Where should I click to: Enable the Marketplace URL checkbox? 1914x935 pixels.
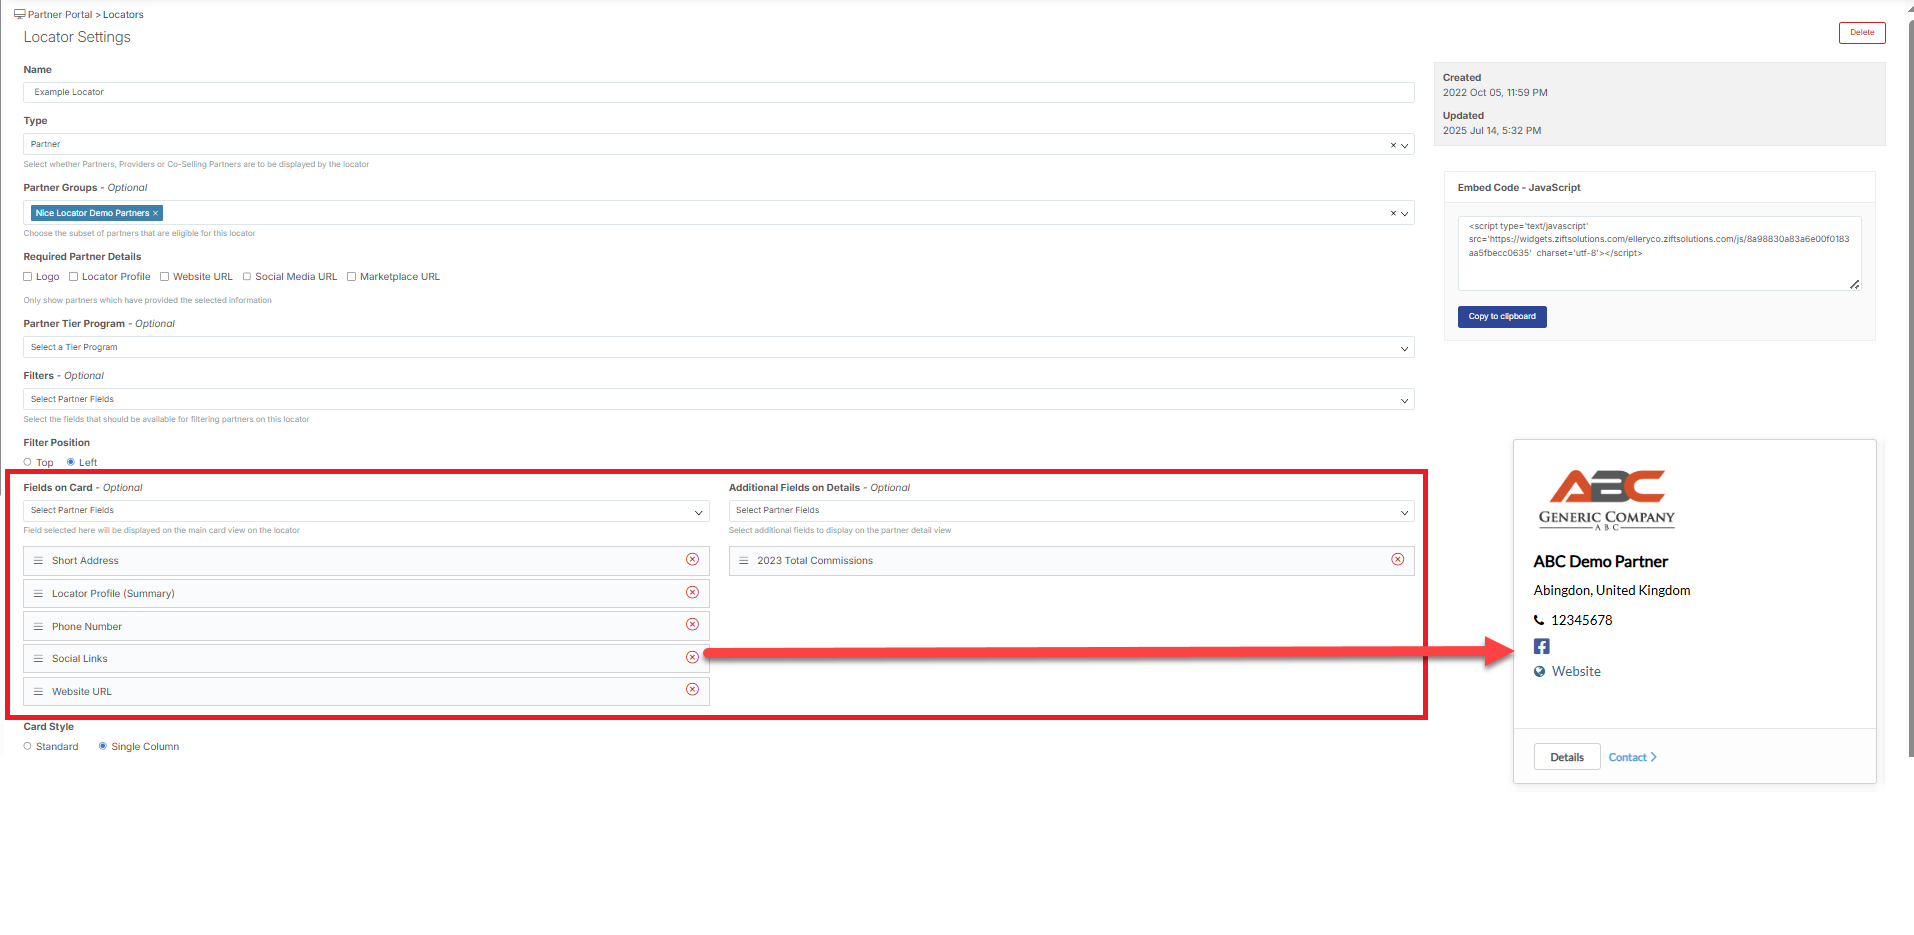click(x=351, y=277)
